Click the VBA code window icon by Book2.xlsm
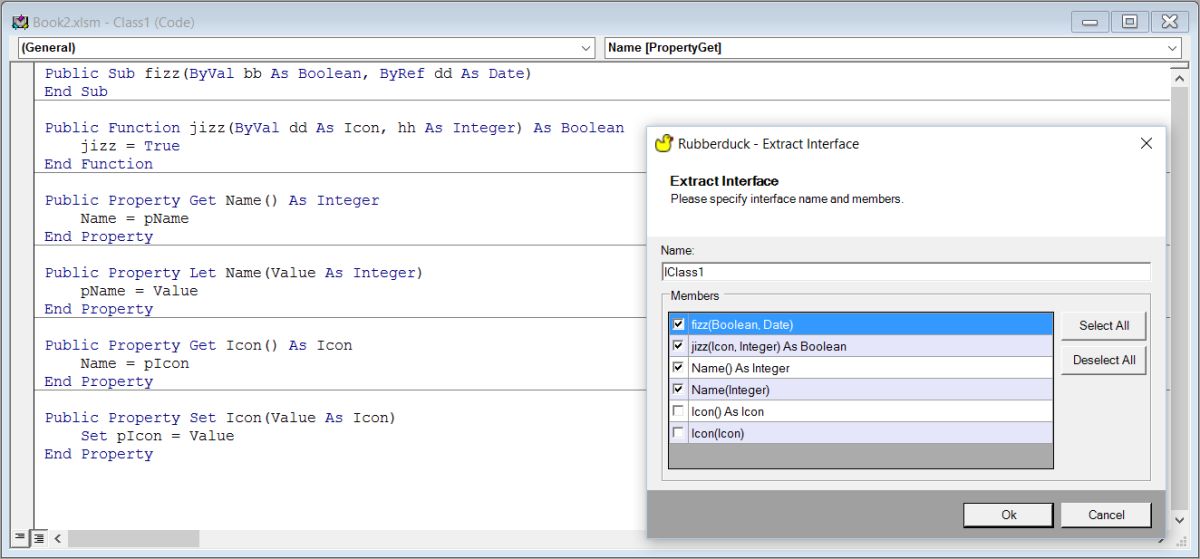 19,22
